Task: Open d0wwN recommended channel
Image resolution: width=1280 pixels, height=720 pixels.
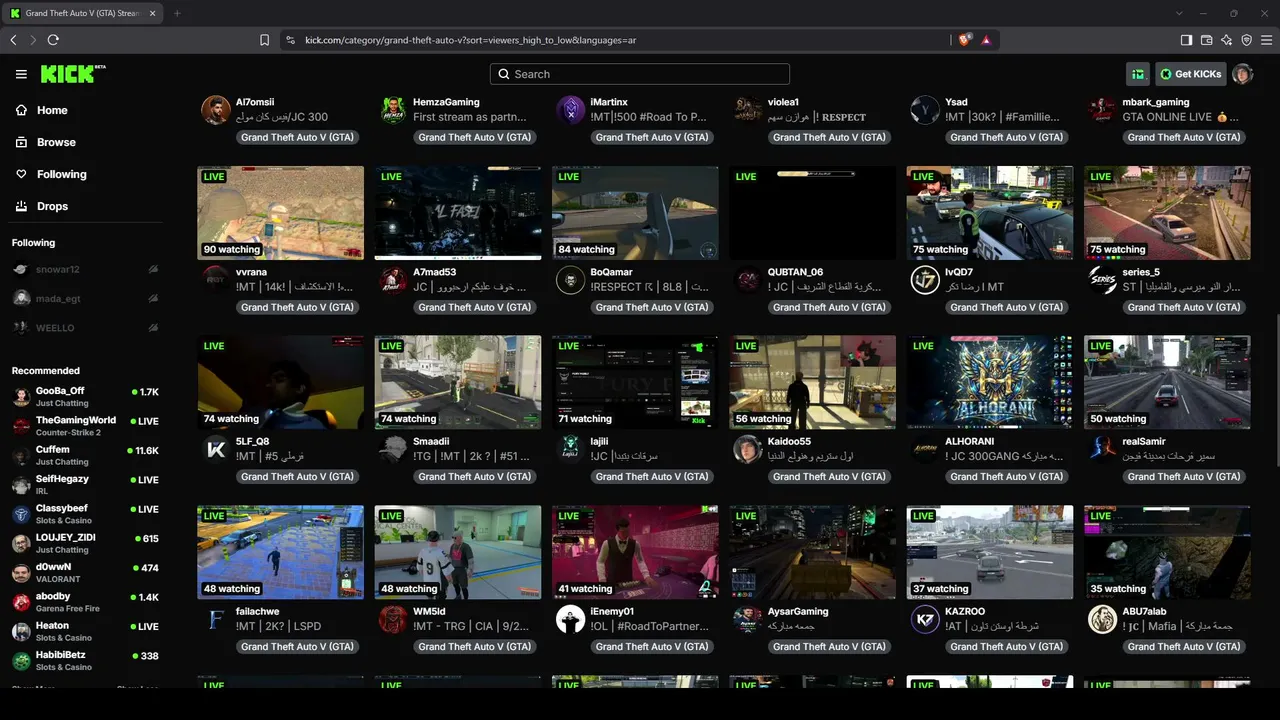Action: (85, 572)
